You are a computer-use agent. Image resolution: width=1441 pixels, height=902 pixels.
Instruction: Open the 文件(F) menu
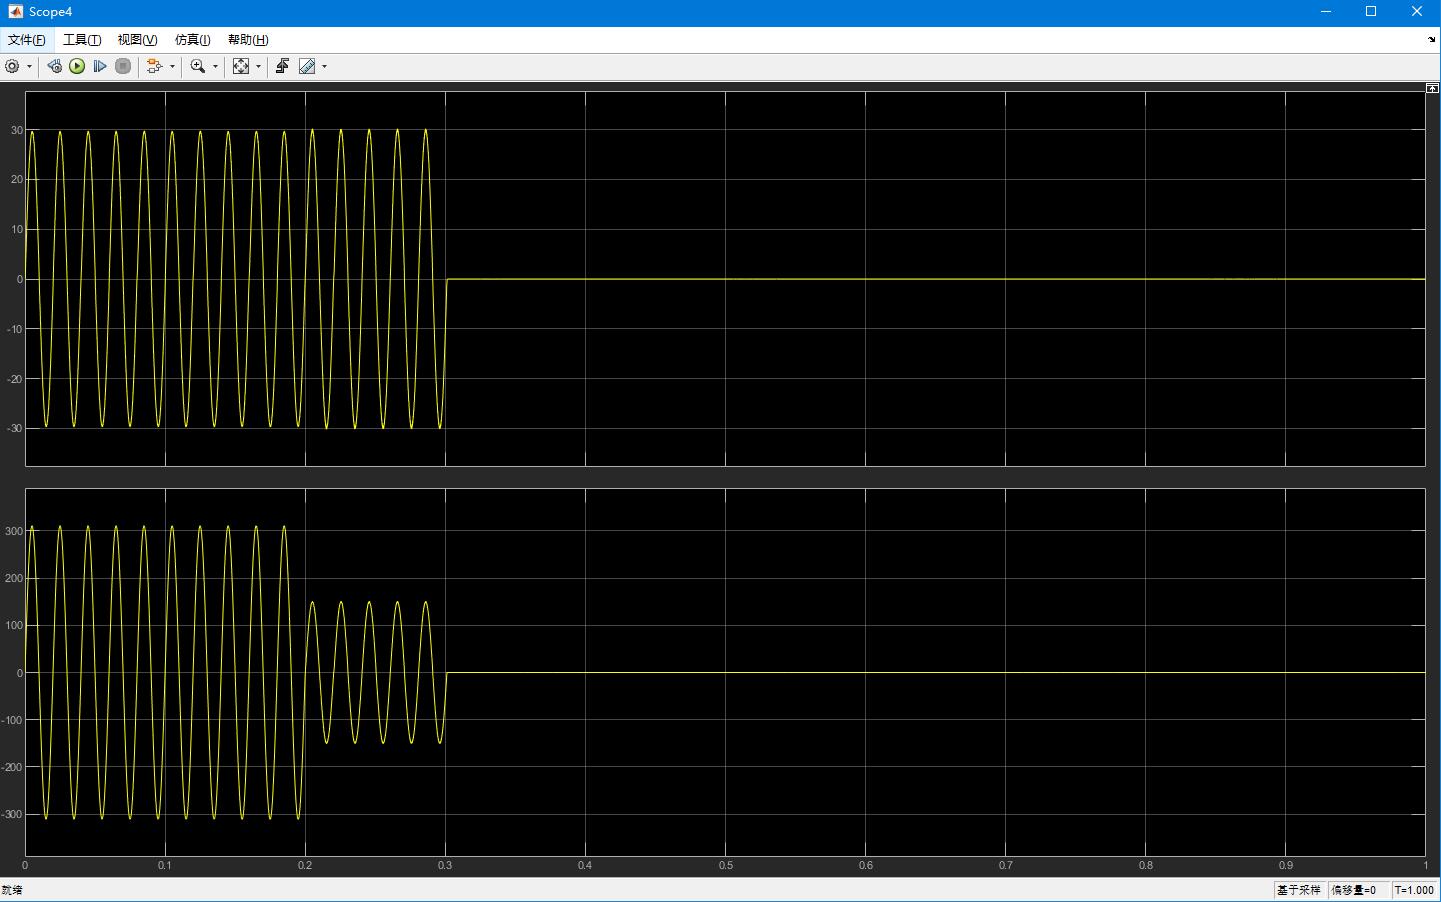(27, 40)
